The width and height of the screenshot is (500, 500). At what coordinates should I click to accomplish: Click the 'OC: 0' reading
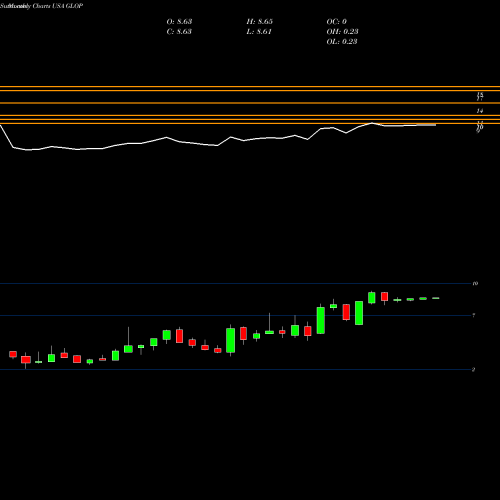(337, 21)
